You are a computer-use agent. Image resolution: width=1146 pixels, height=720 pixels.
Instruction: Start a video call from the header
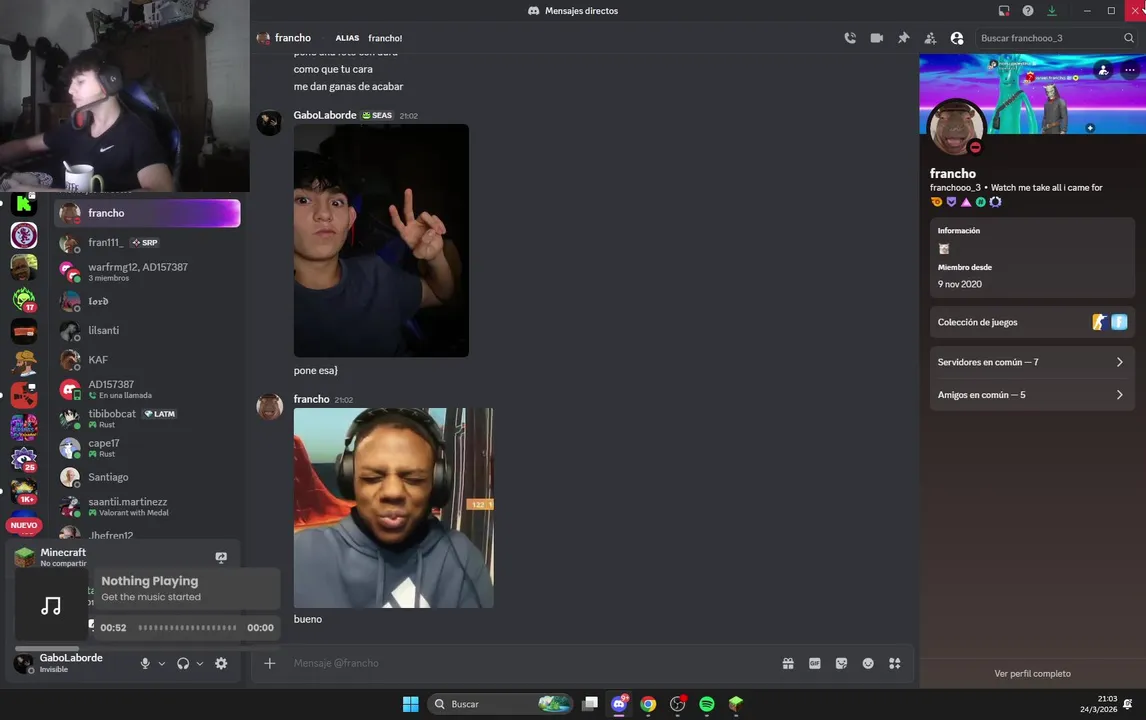point(876,38)
